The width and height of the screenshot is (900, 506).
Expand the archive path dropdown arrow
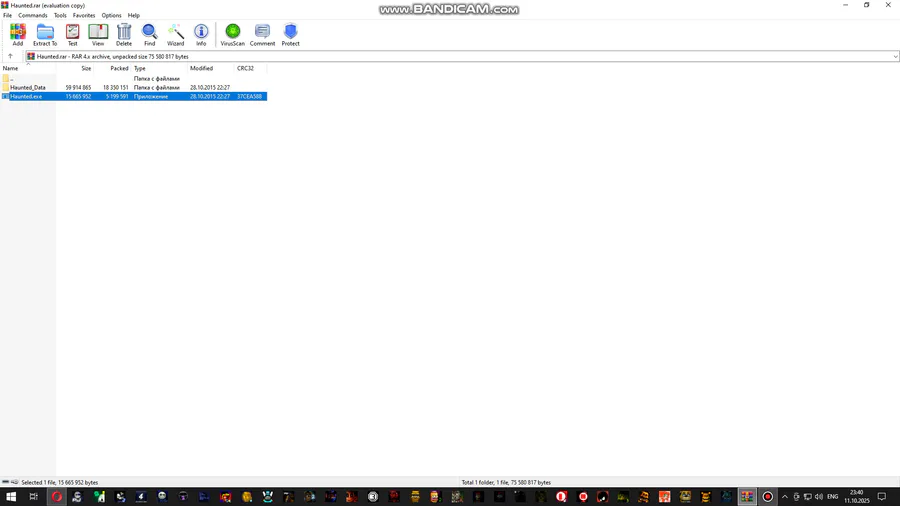click(895, 57)
